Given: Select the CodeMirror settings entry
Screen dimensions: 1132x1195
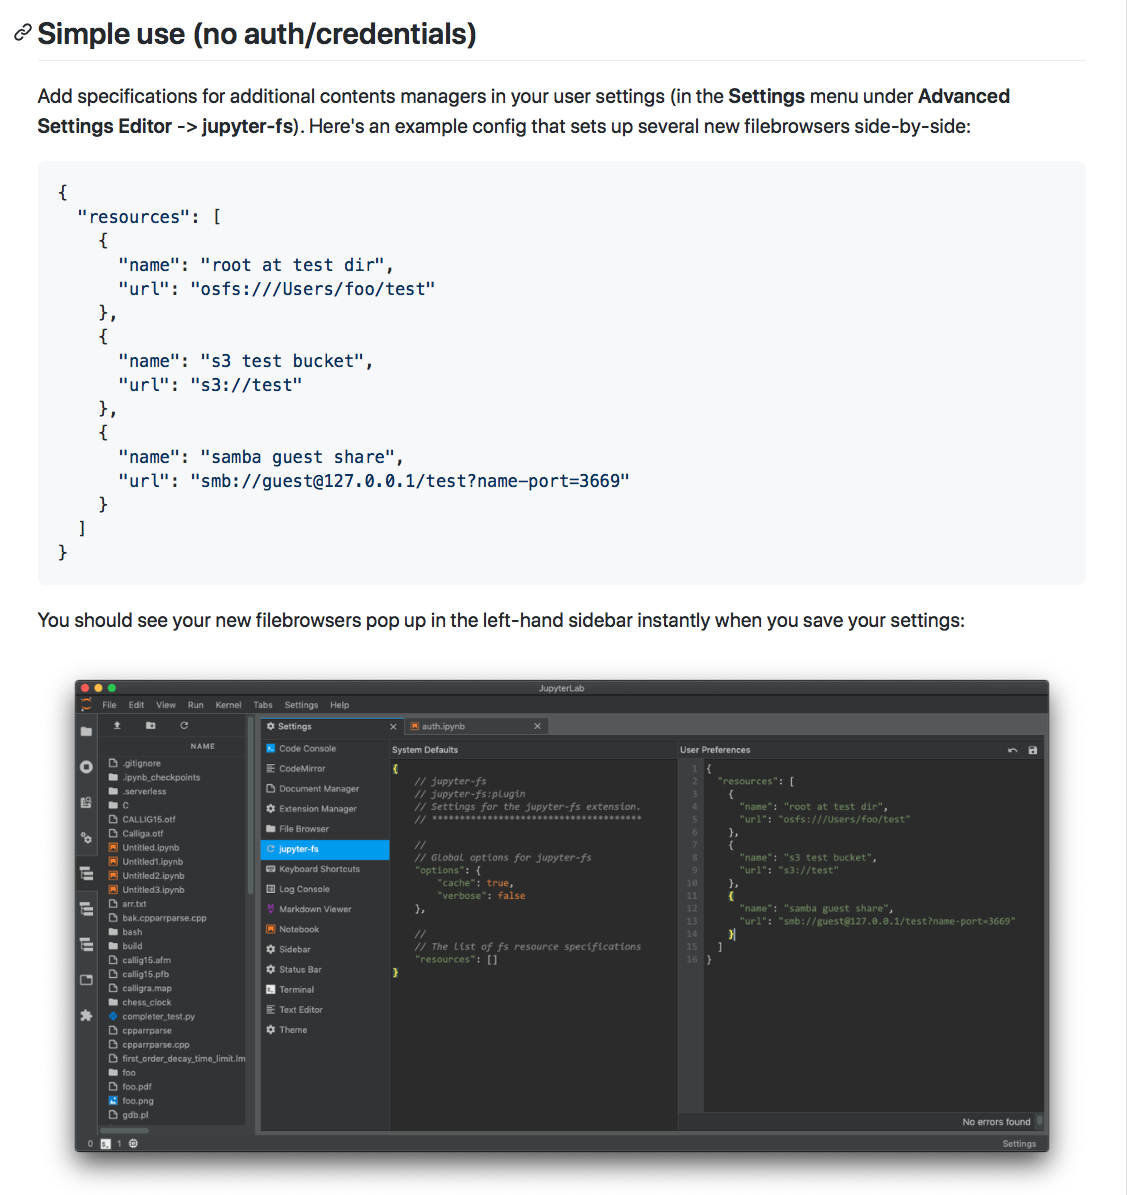Looking at the screenshot, I should [325, 769].
